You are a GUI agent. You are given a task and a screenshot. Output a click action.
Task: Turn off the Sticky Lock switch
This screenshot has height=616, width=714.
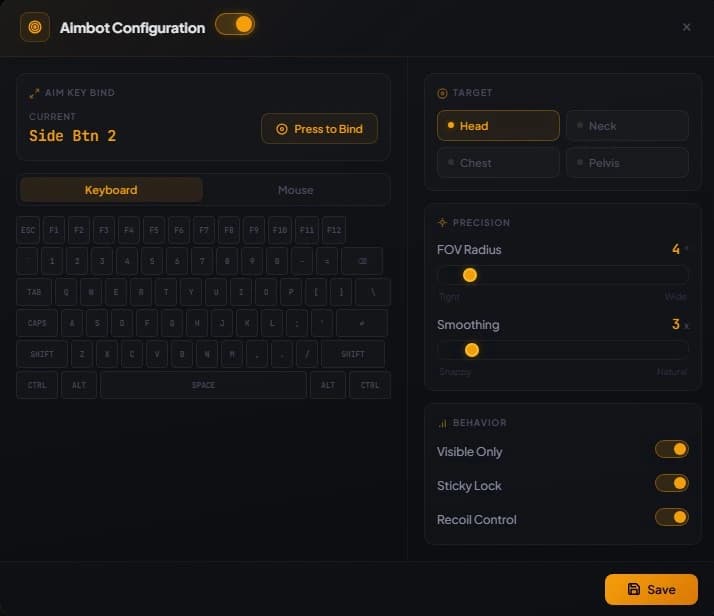(672, 484)
